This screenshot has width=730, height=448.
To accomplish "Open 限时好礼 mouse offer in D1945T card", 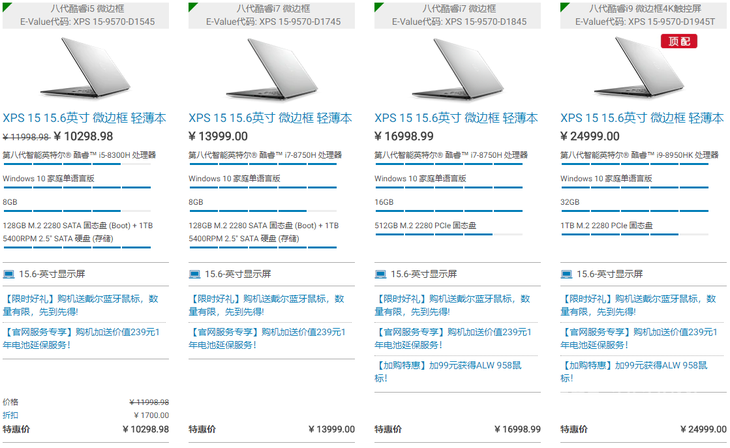I will click(638, 305).
